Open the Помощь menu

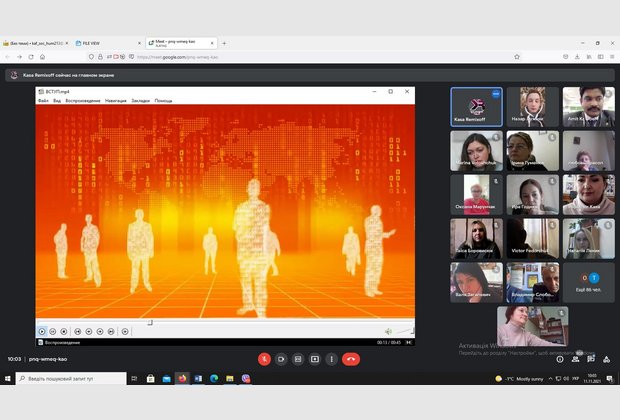click(163, 100)
